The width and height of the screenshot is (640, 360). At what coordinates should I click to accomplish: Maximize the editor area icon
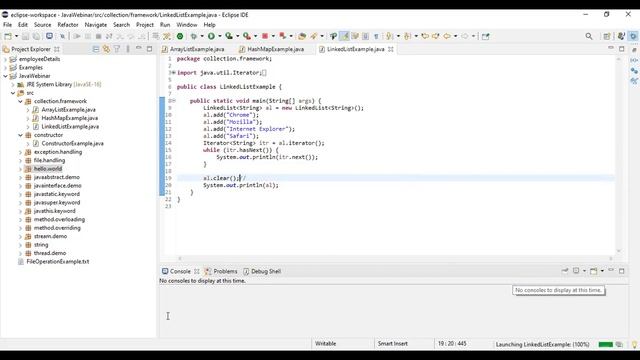click(622, 49)
